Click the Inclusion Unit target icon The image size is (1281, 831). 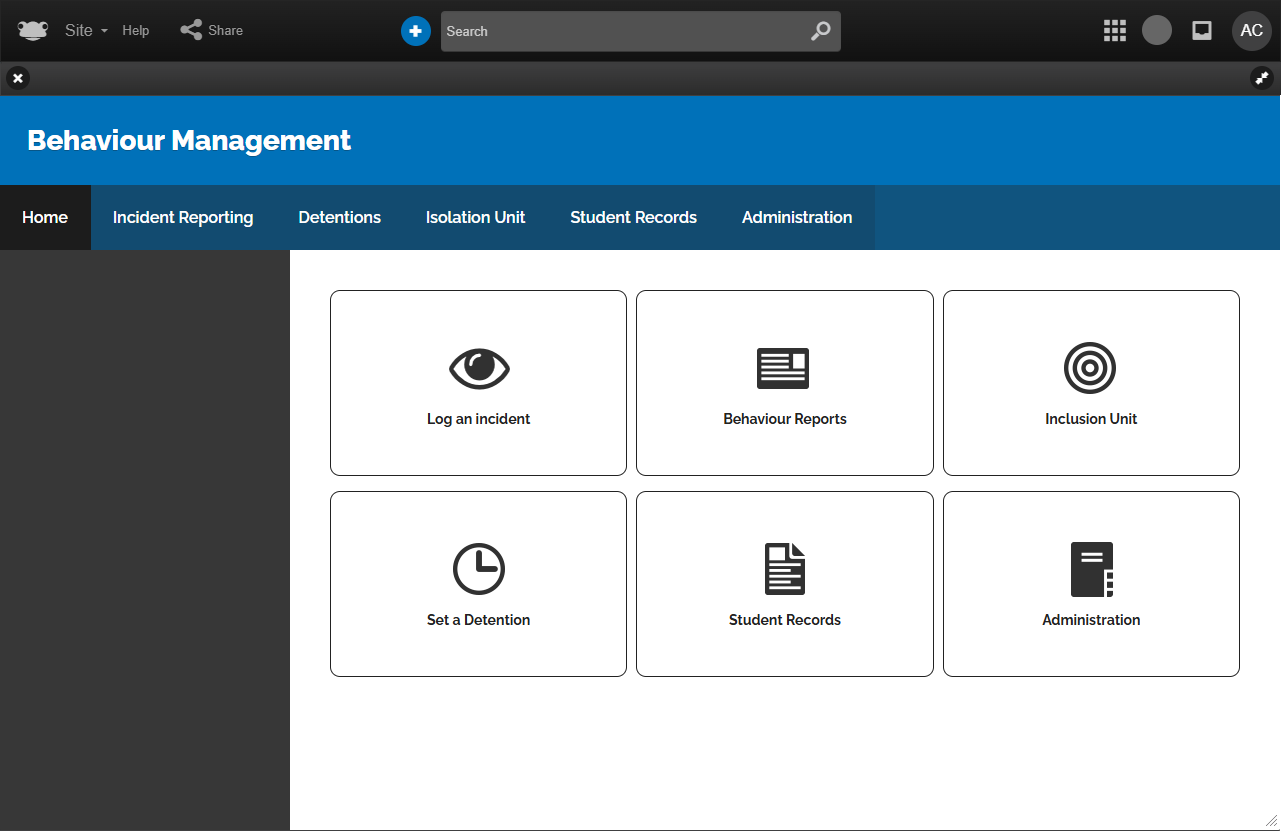[1090, 368]
